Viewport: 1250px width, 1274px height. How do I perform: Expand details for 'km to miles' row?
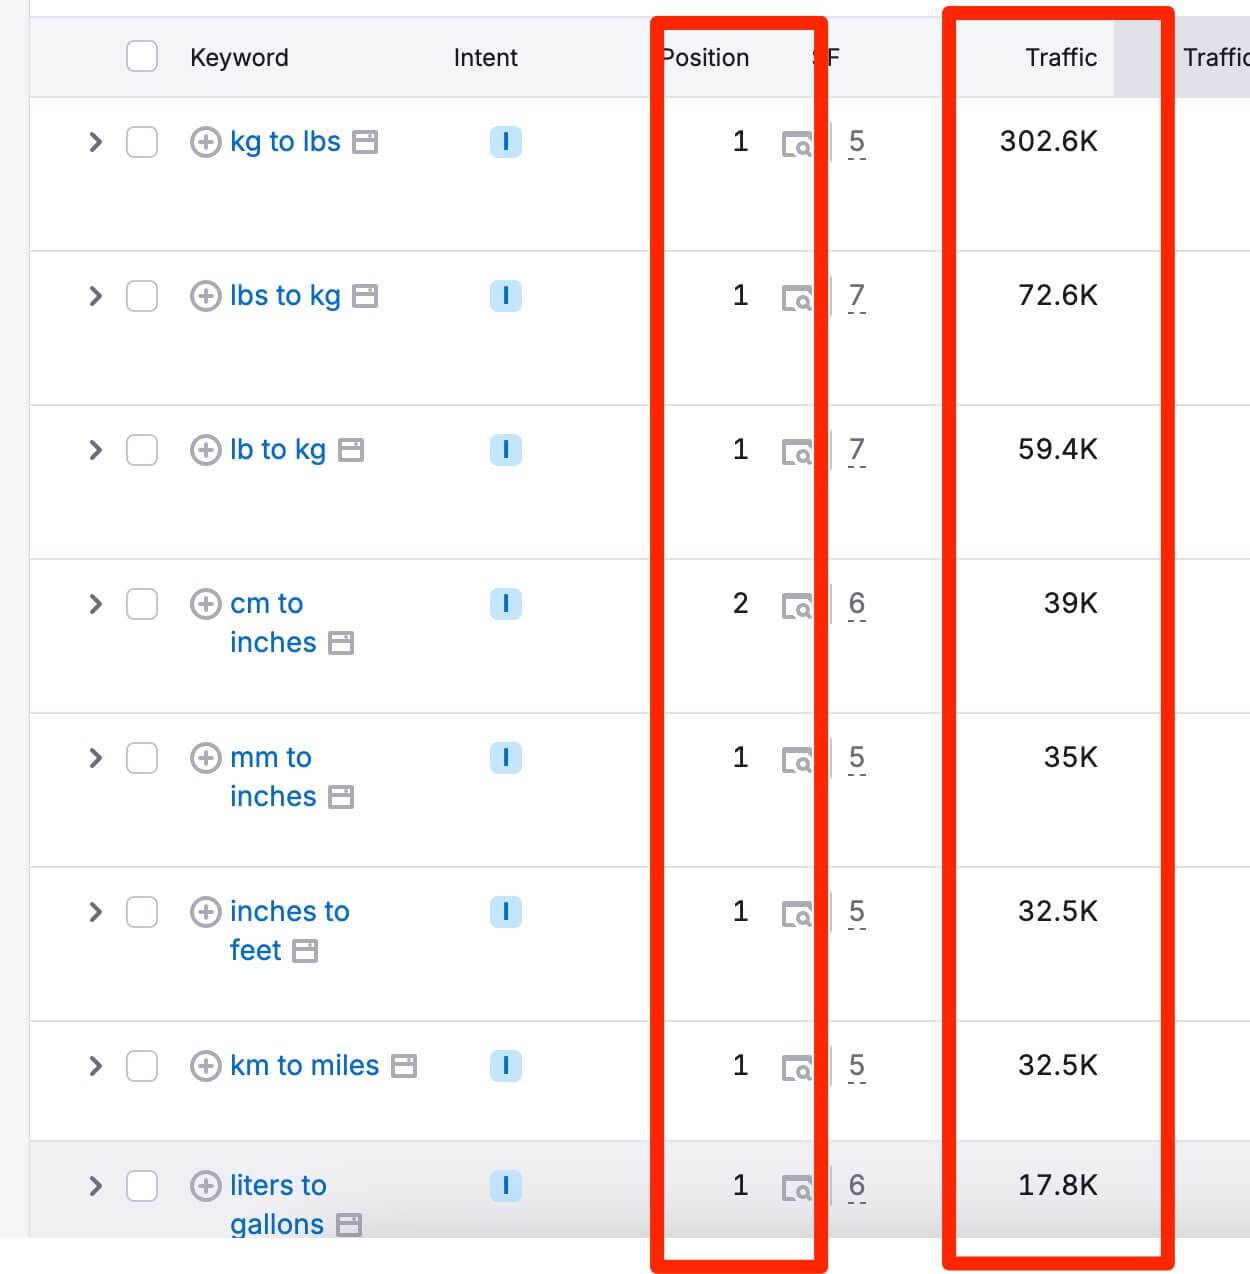tap(95, 1066)
